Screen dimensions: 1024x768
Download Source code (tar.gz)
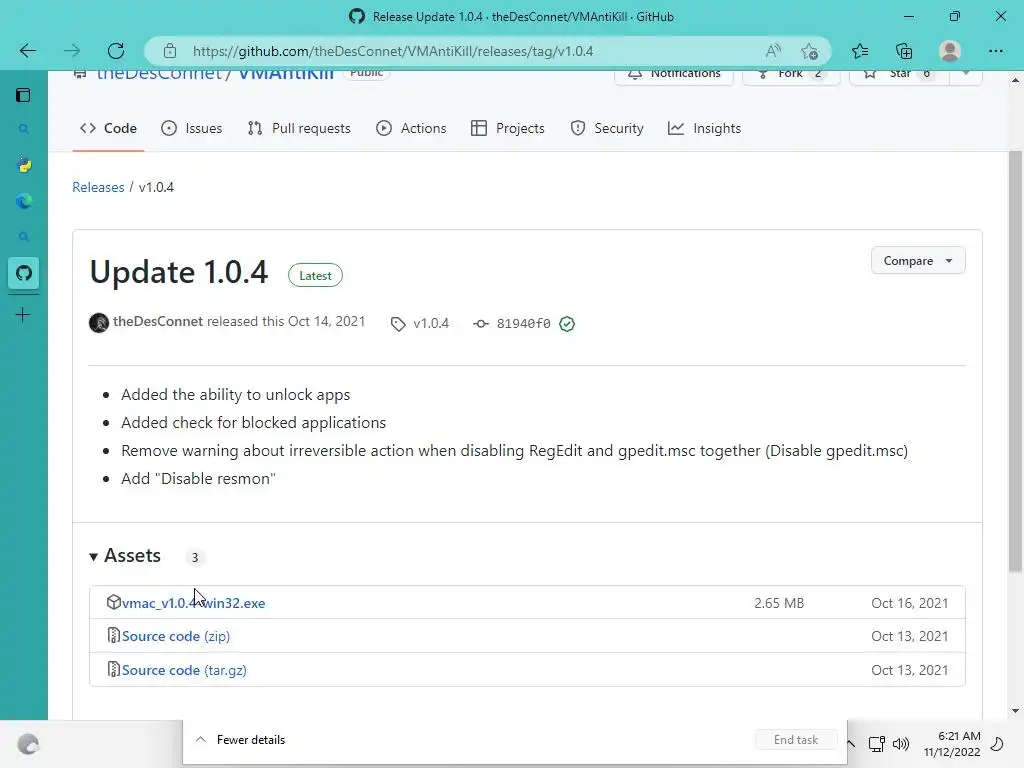[x=184, y=670]
